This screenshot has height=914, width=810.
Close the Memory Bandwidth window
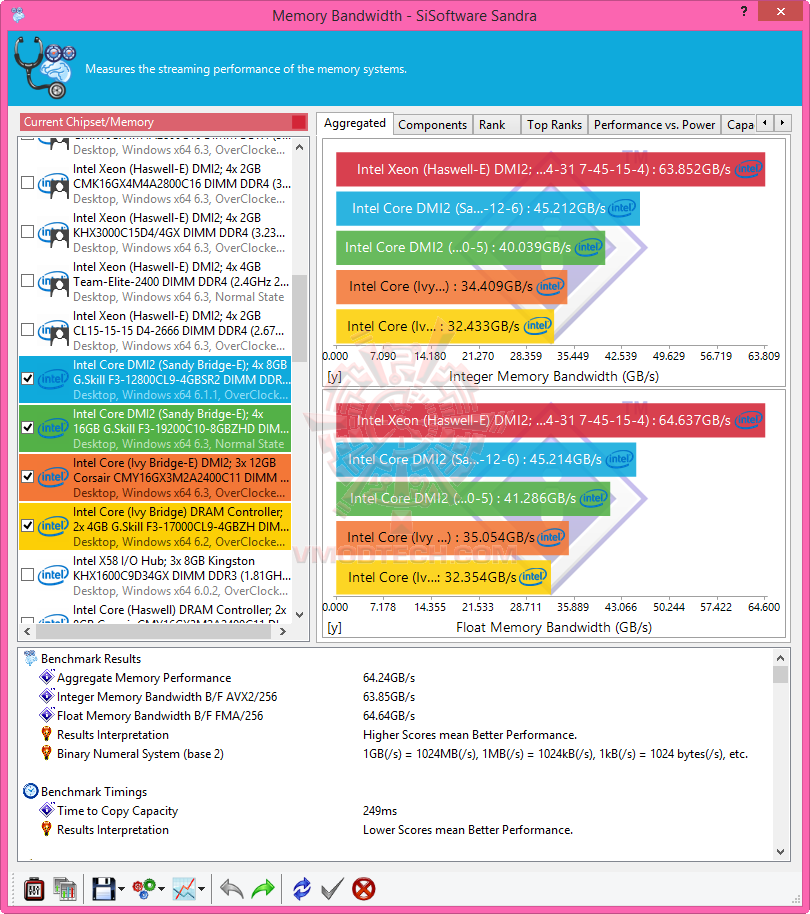coord(781,11)
